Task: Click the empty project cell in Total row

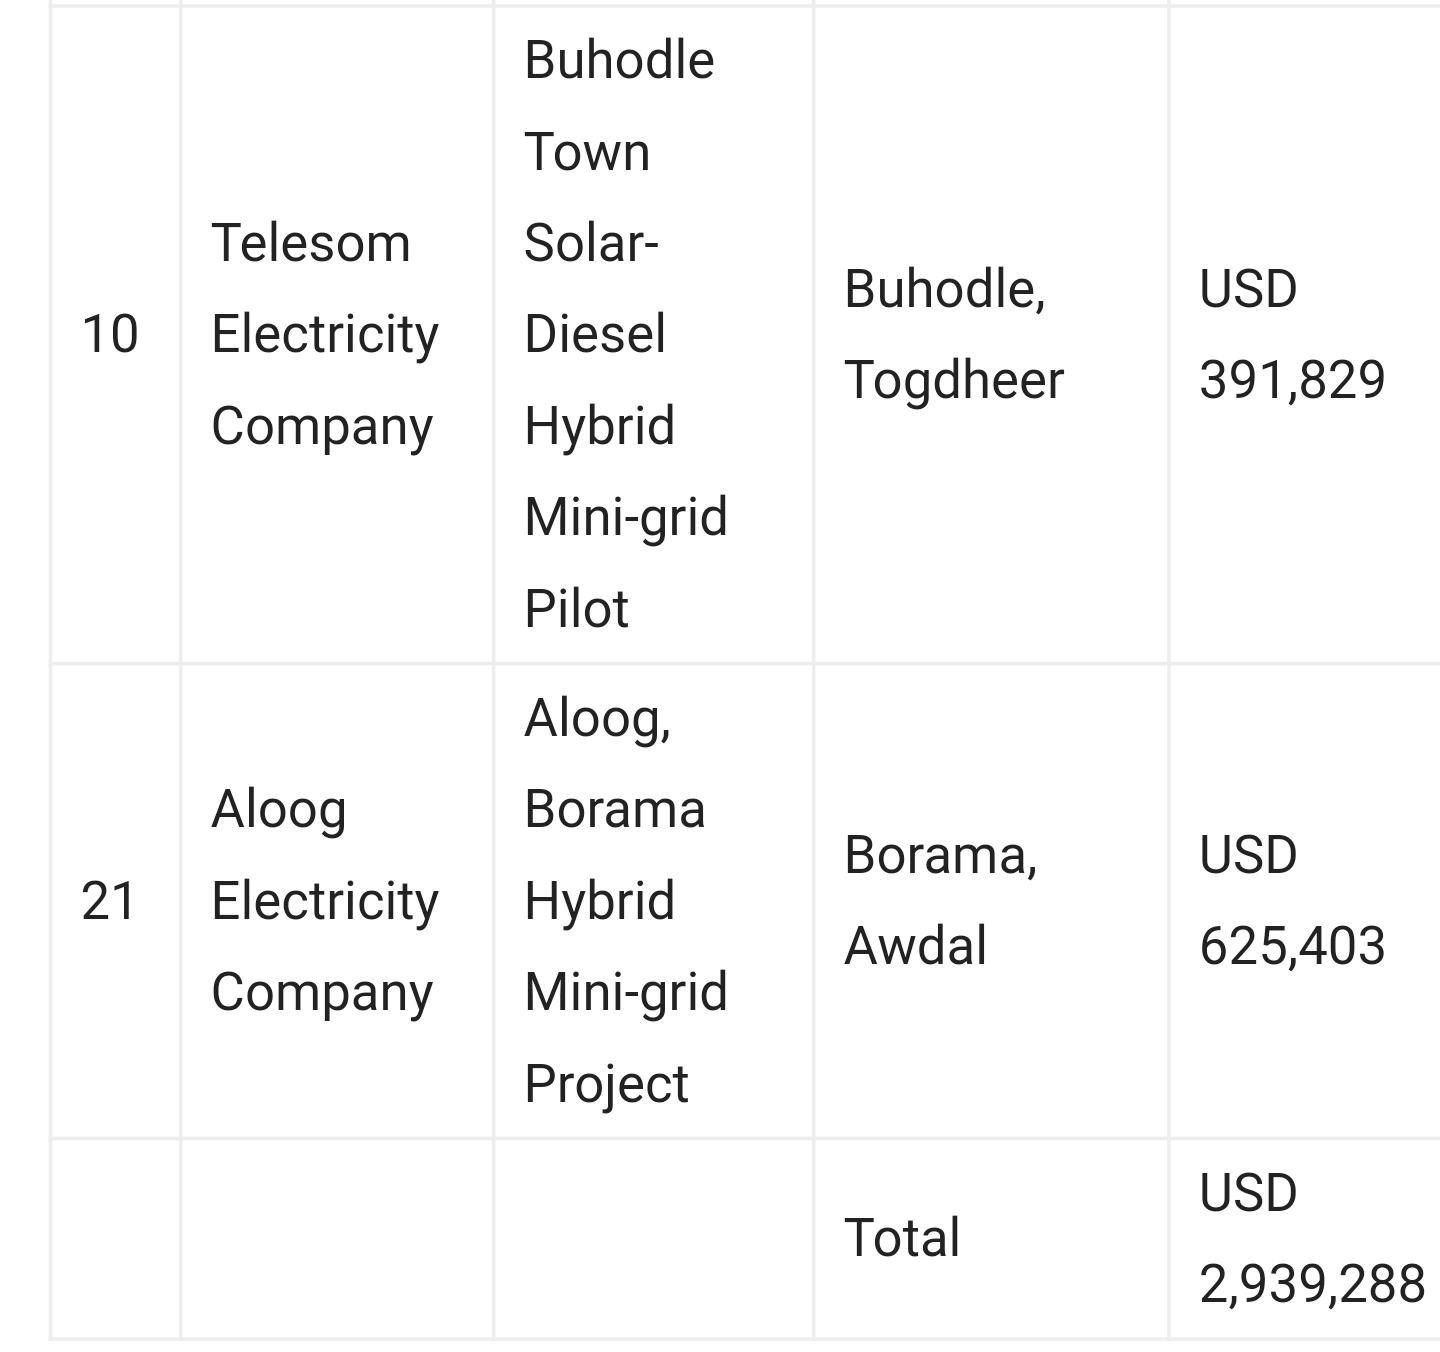Action: point(653,1238)
